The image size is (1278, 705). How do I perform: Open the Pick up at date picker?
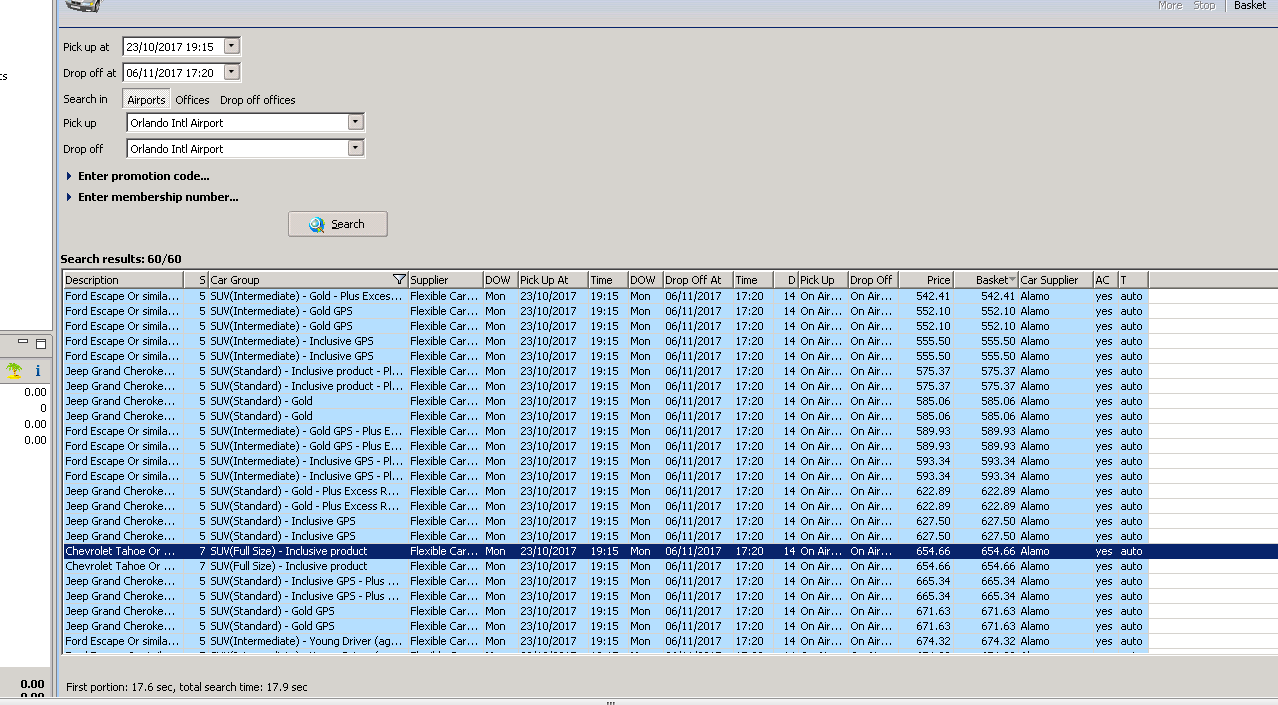click(232, 46)
